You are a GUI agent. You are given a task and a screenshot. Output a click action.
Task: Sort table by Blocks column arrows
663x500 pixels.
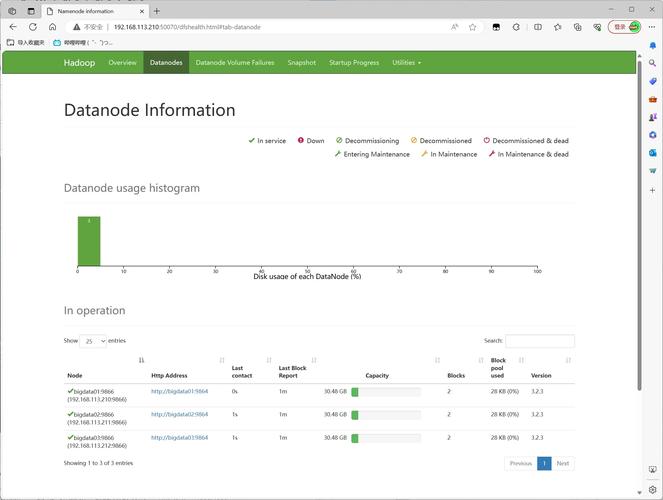(481, 360)
